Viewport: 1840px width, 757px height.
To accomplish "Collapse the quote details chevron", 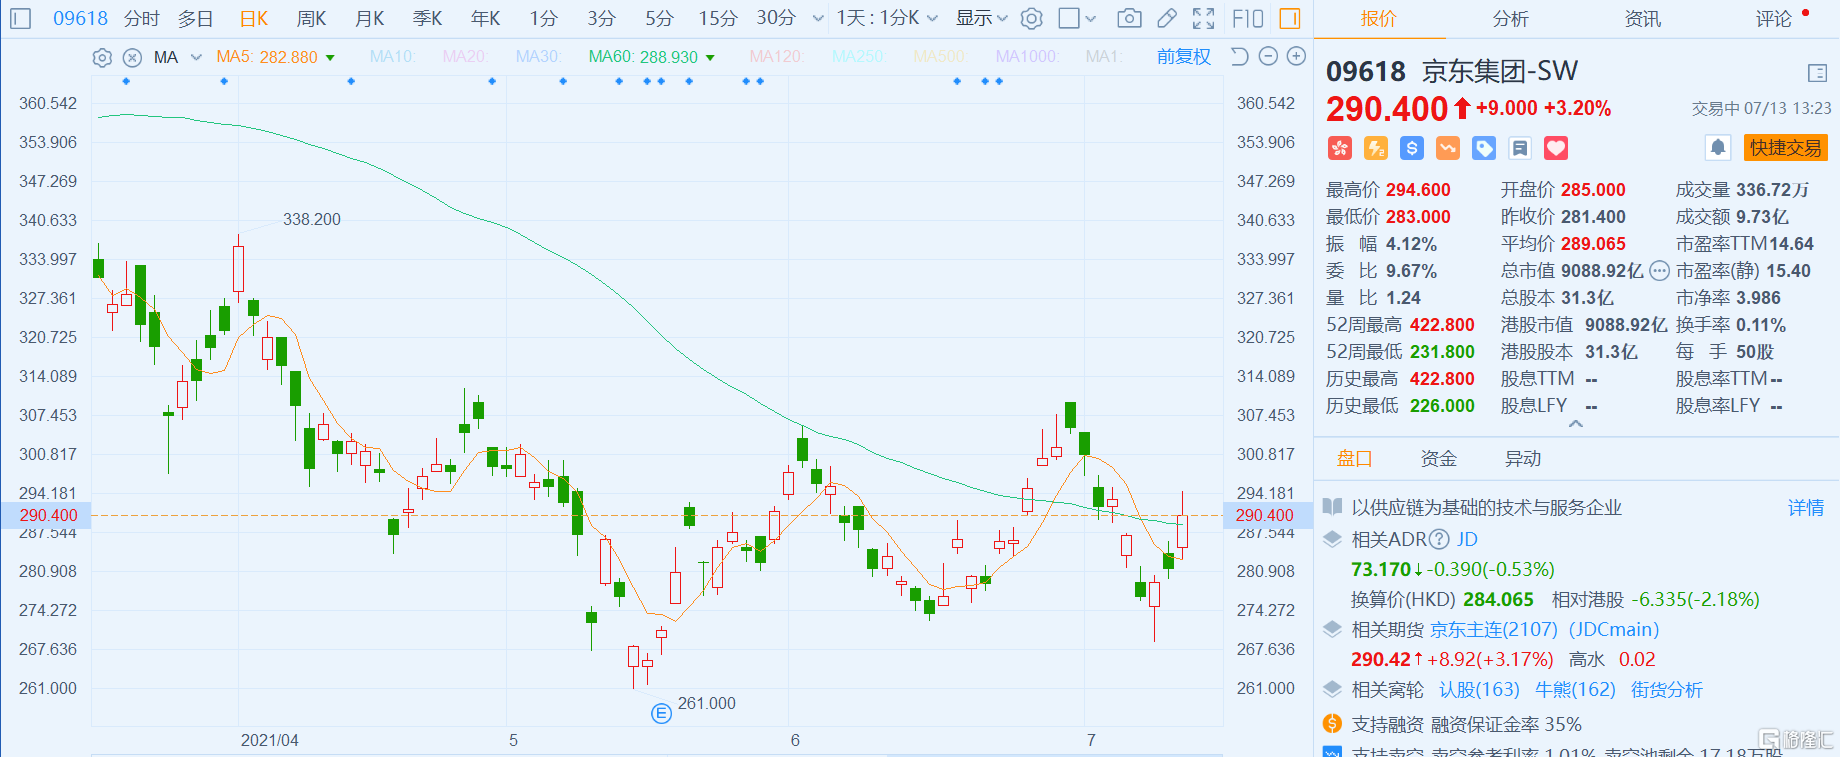I will (x=1576, y=424).
